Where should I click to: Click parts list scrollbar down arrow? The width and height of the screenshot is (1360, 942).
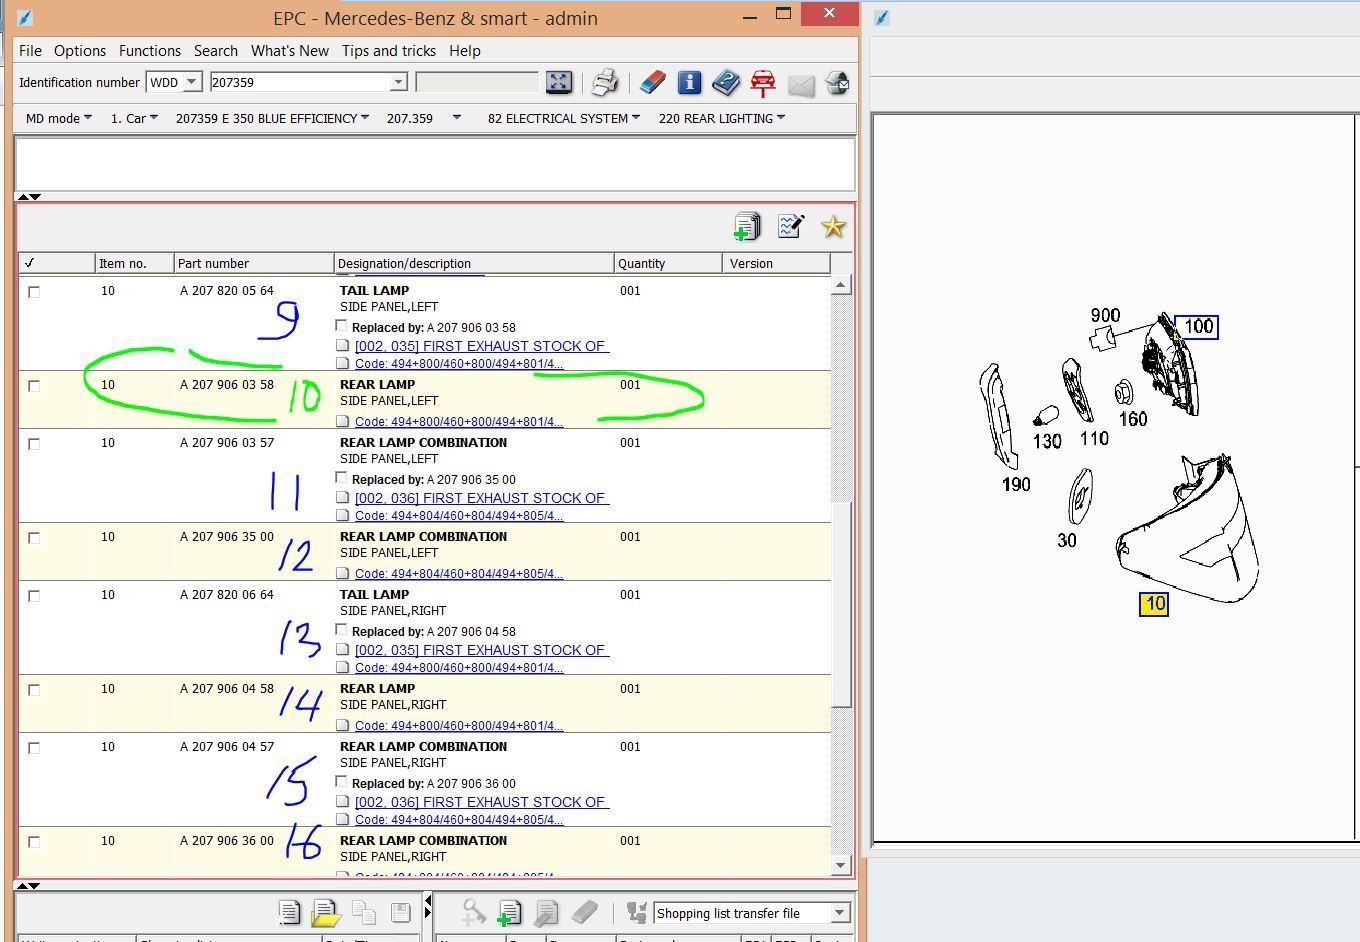[x=840, y=865]
